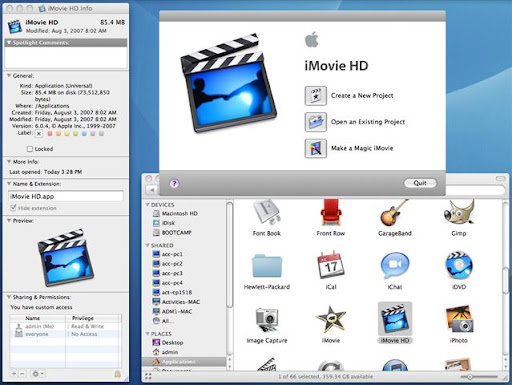Viewport: 512px width, 385px height.
Task: Collapse the Name & Extension section
Action: (x=9, y=184)
